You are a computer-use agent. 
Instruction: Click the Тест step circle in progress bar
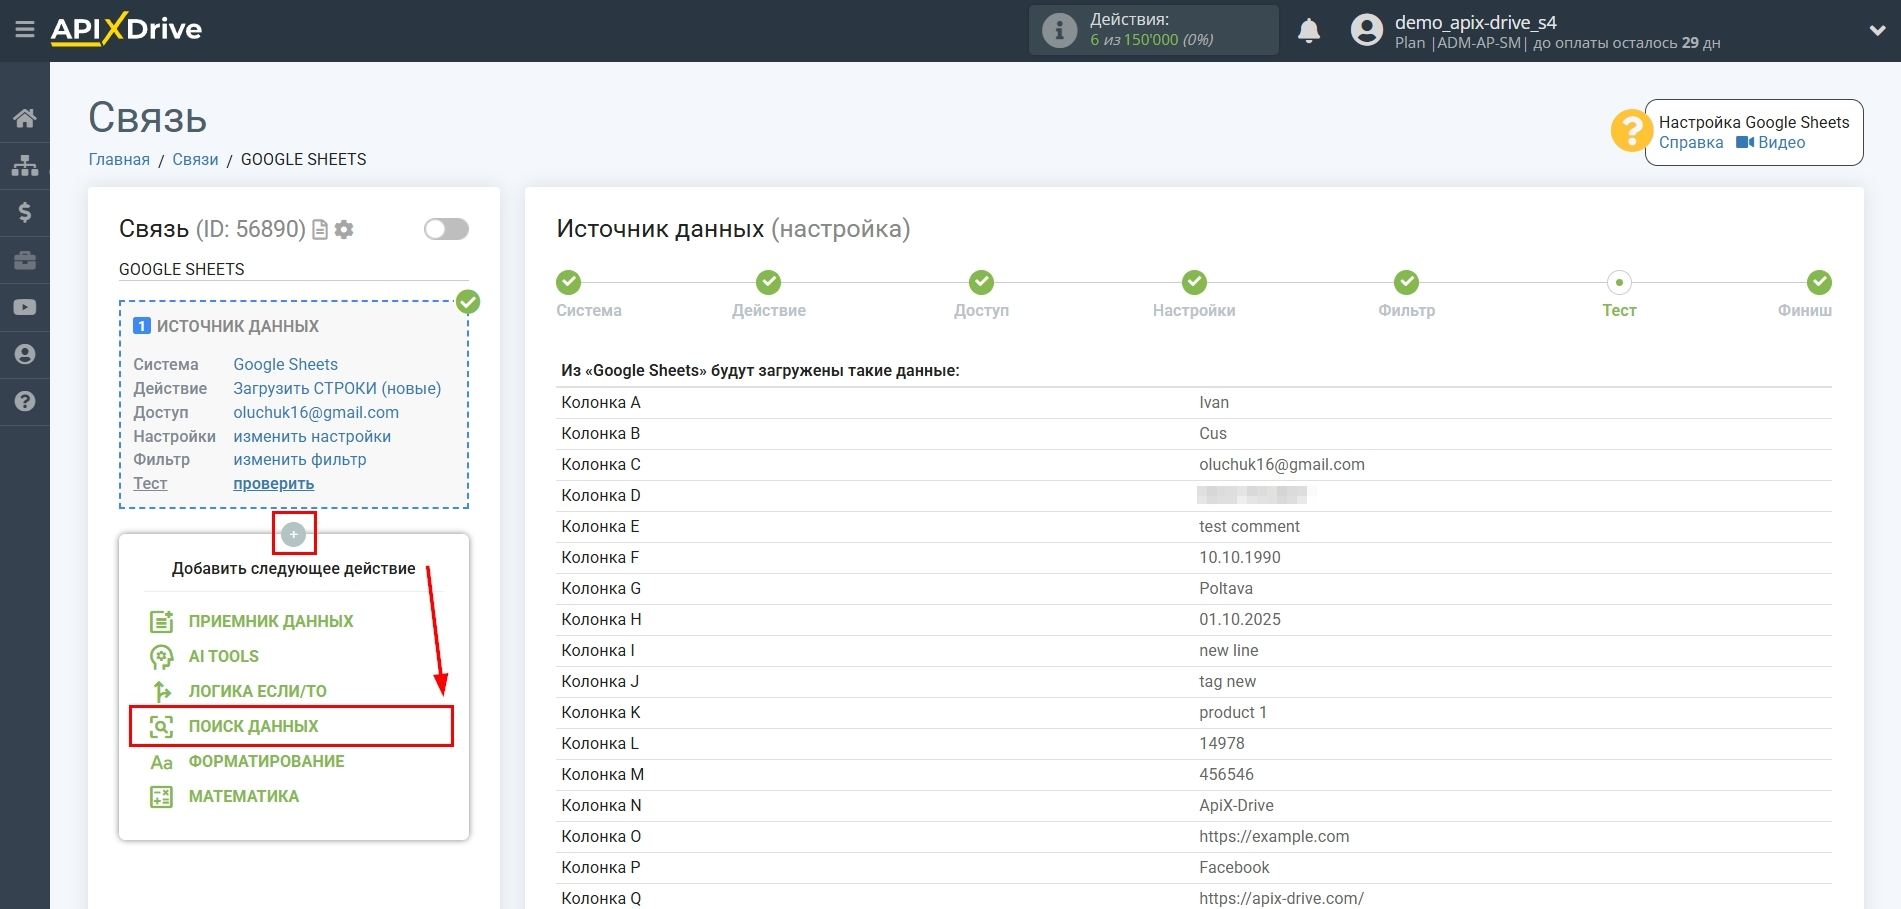[1619, 282]
